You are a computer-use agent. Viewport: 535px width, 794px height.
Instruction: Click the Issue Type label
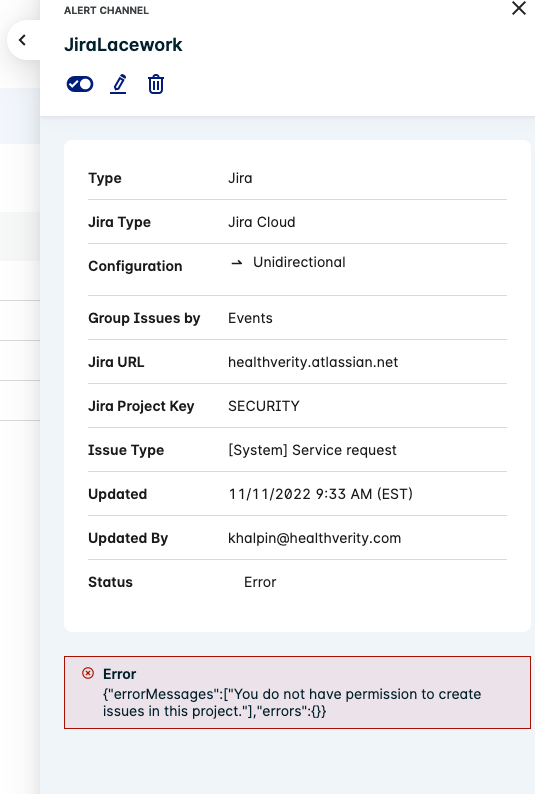click(126, 450)
